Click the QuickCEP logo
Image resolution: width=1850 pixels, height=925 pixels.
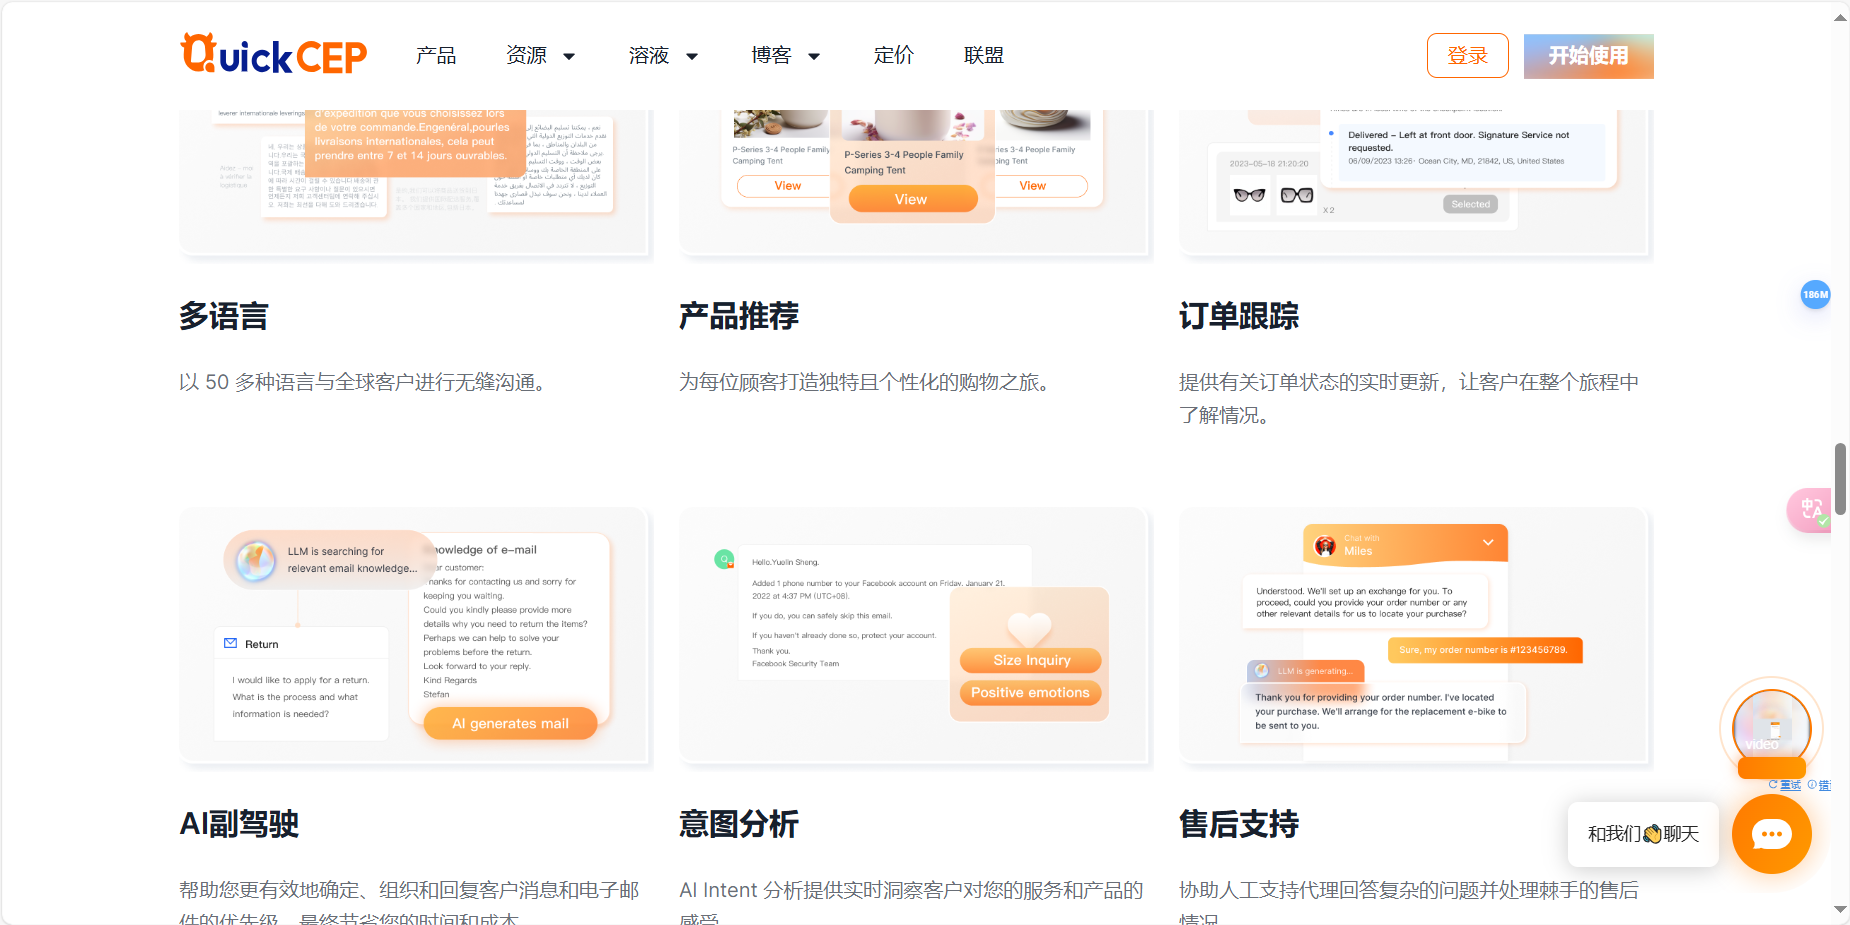click(273, 55)
